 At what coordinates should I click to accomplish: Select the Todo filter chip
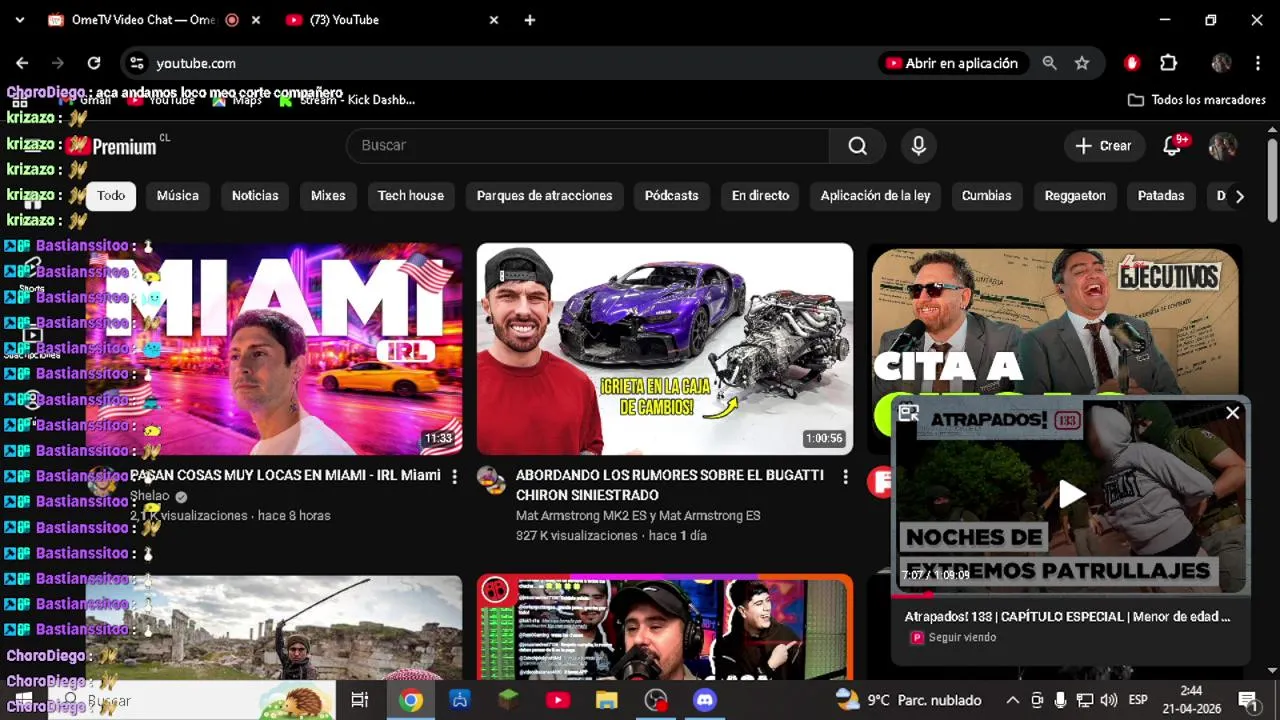(111, 196)
